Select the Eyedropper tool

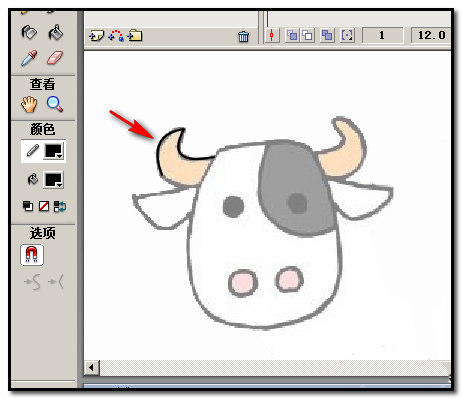(29, 58)
